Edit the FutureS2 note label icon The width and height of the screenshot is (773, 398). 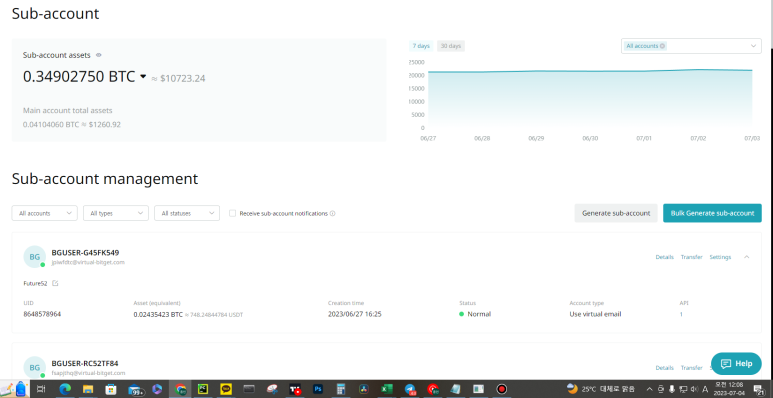point(55,283)
